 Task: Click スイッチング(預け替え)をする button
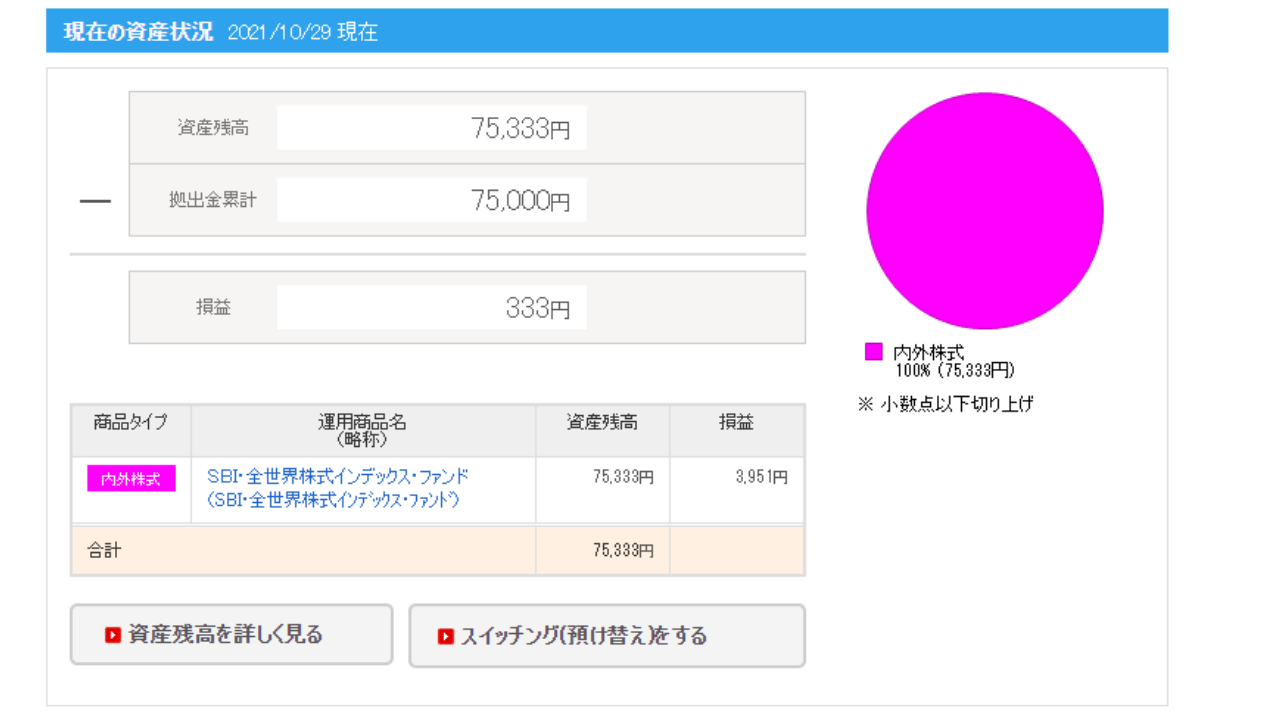pos(607,635)
